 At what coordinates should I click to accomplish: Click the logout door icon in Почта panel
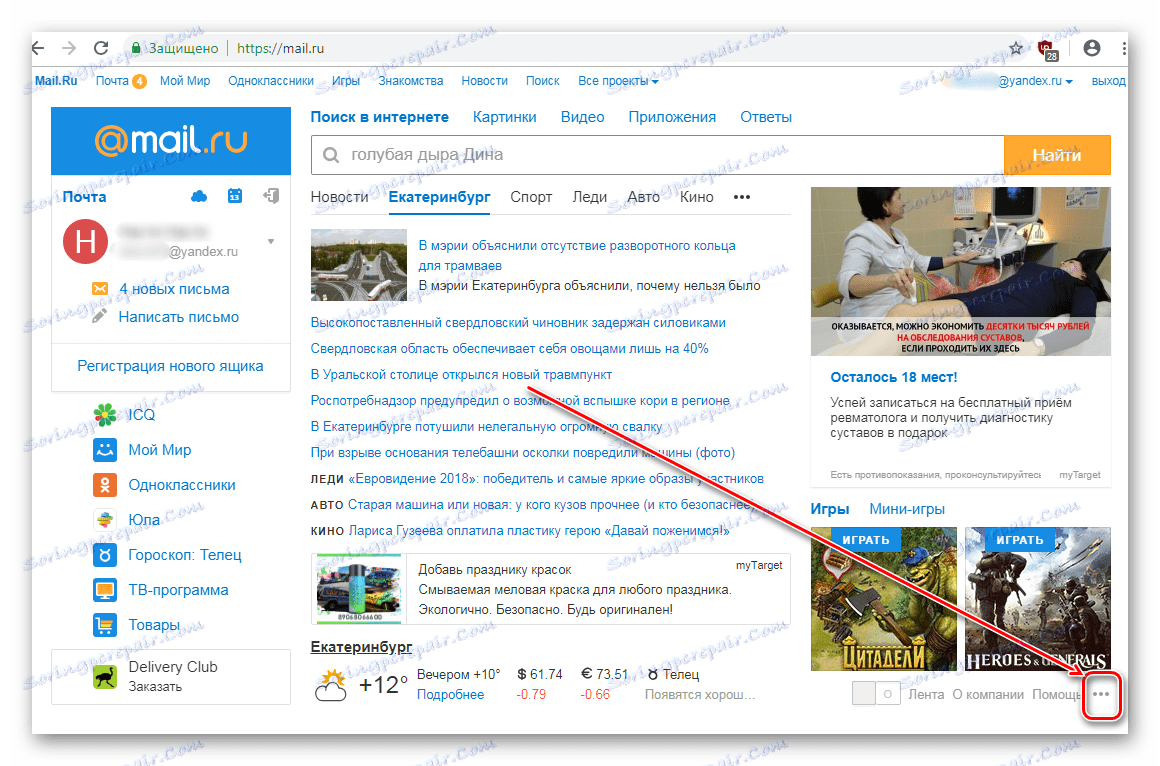[271, 196]
